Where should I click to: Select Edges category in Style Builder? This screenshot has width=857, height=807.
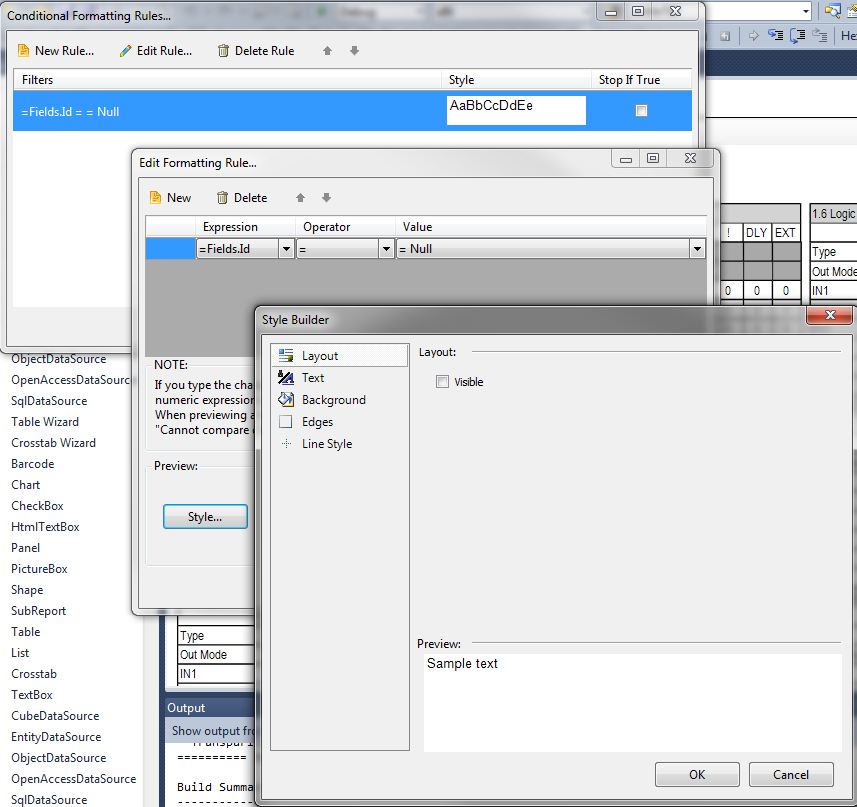tap(339, 422)
